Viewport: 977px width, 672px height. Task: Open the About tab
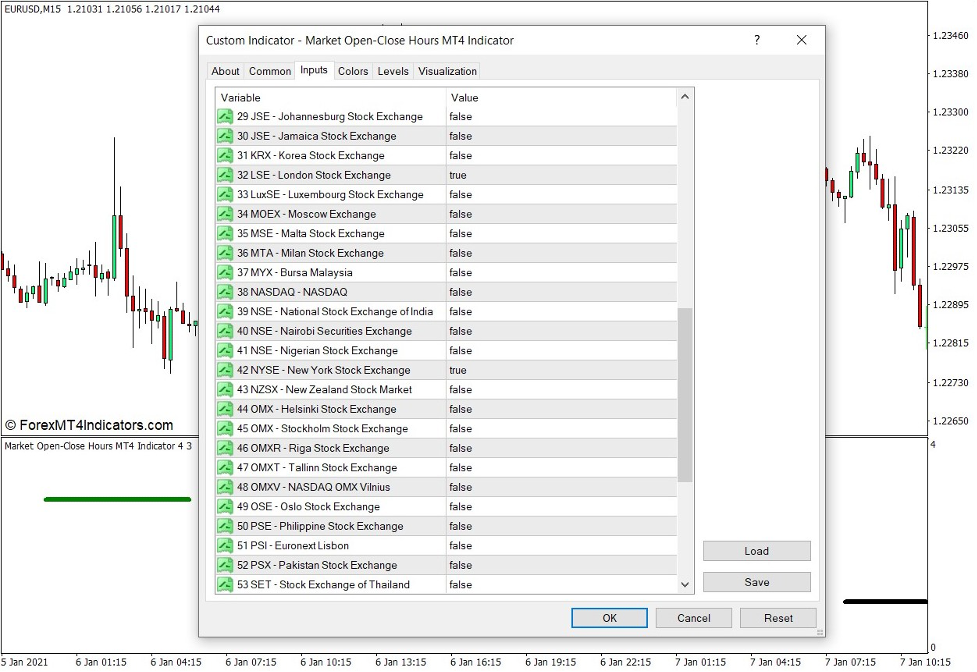[225, 71]
